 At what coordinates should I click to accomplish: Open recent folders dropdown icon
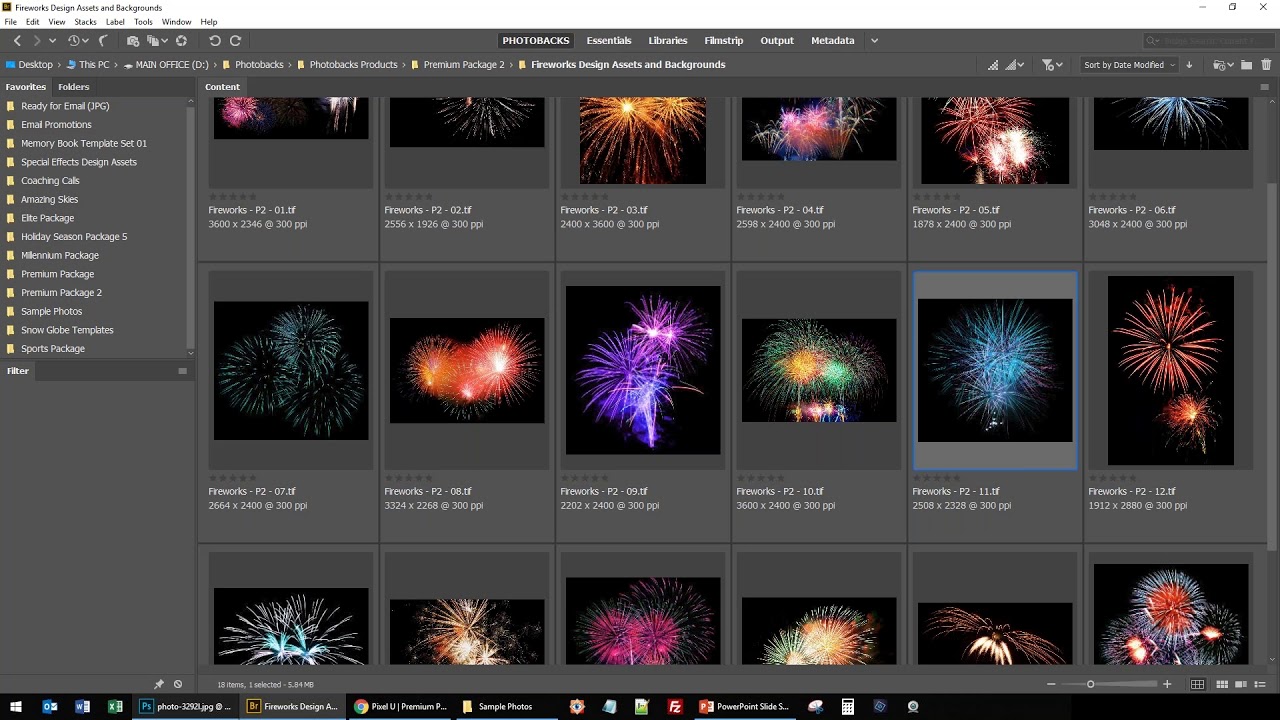coord(1222,65)
